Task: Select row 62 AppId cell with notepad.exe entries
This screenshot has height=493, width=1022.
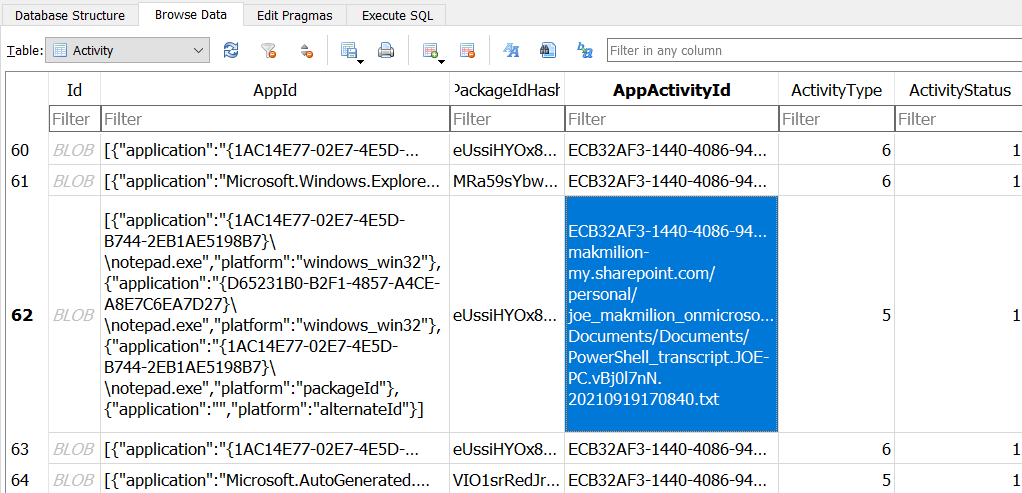Action: pyautogui.click(x=275, y=314)
